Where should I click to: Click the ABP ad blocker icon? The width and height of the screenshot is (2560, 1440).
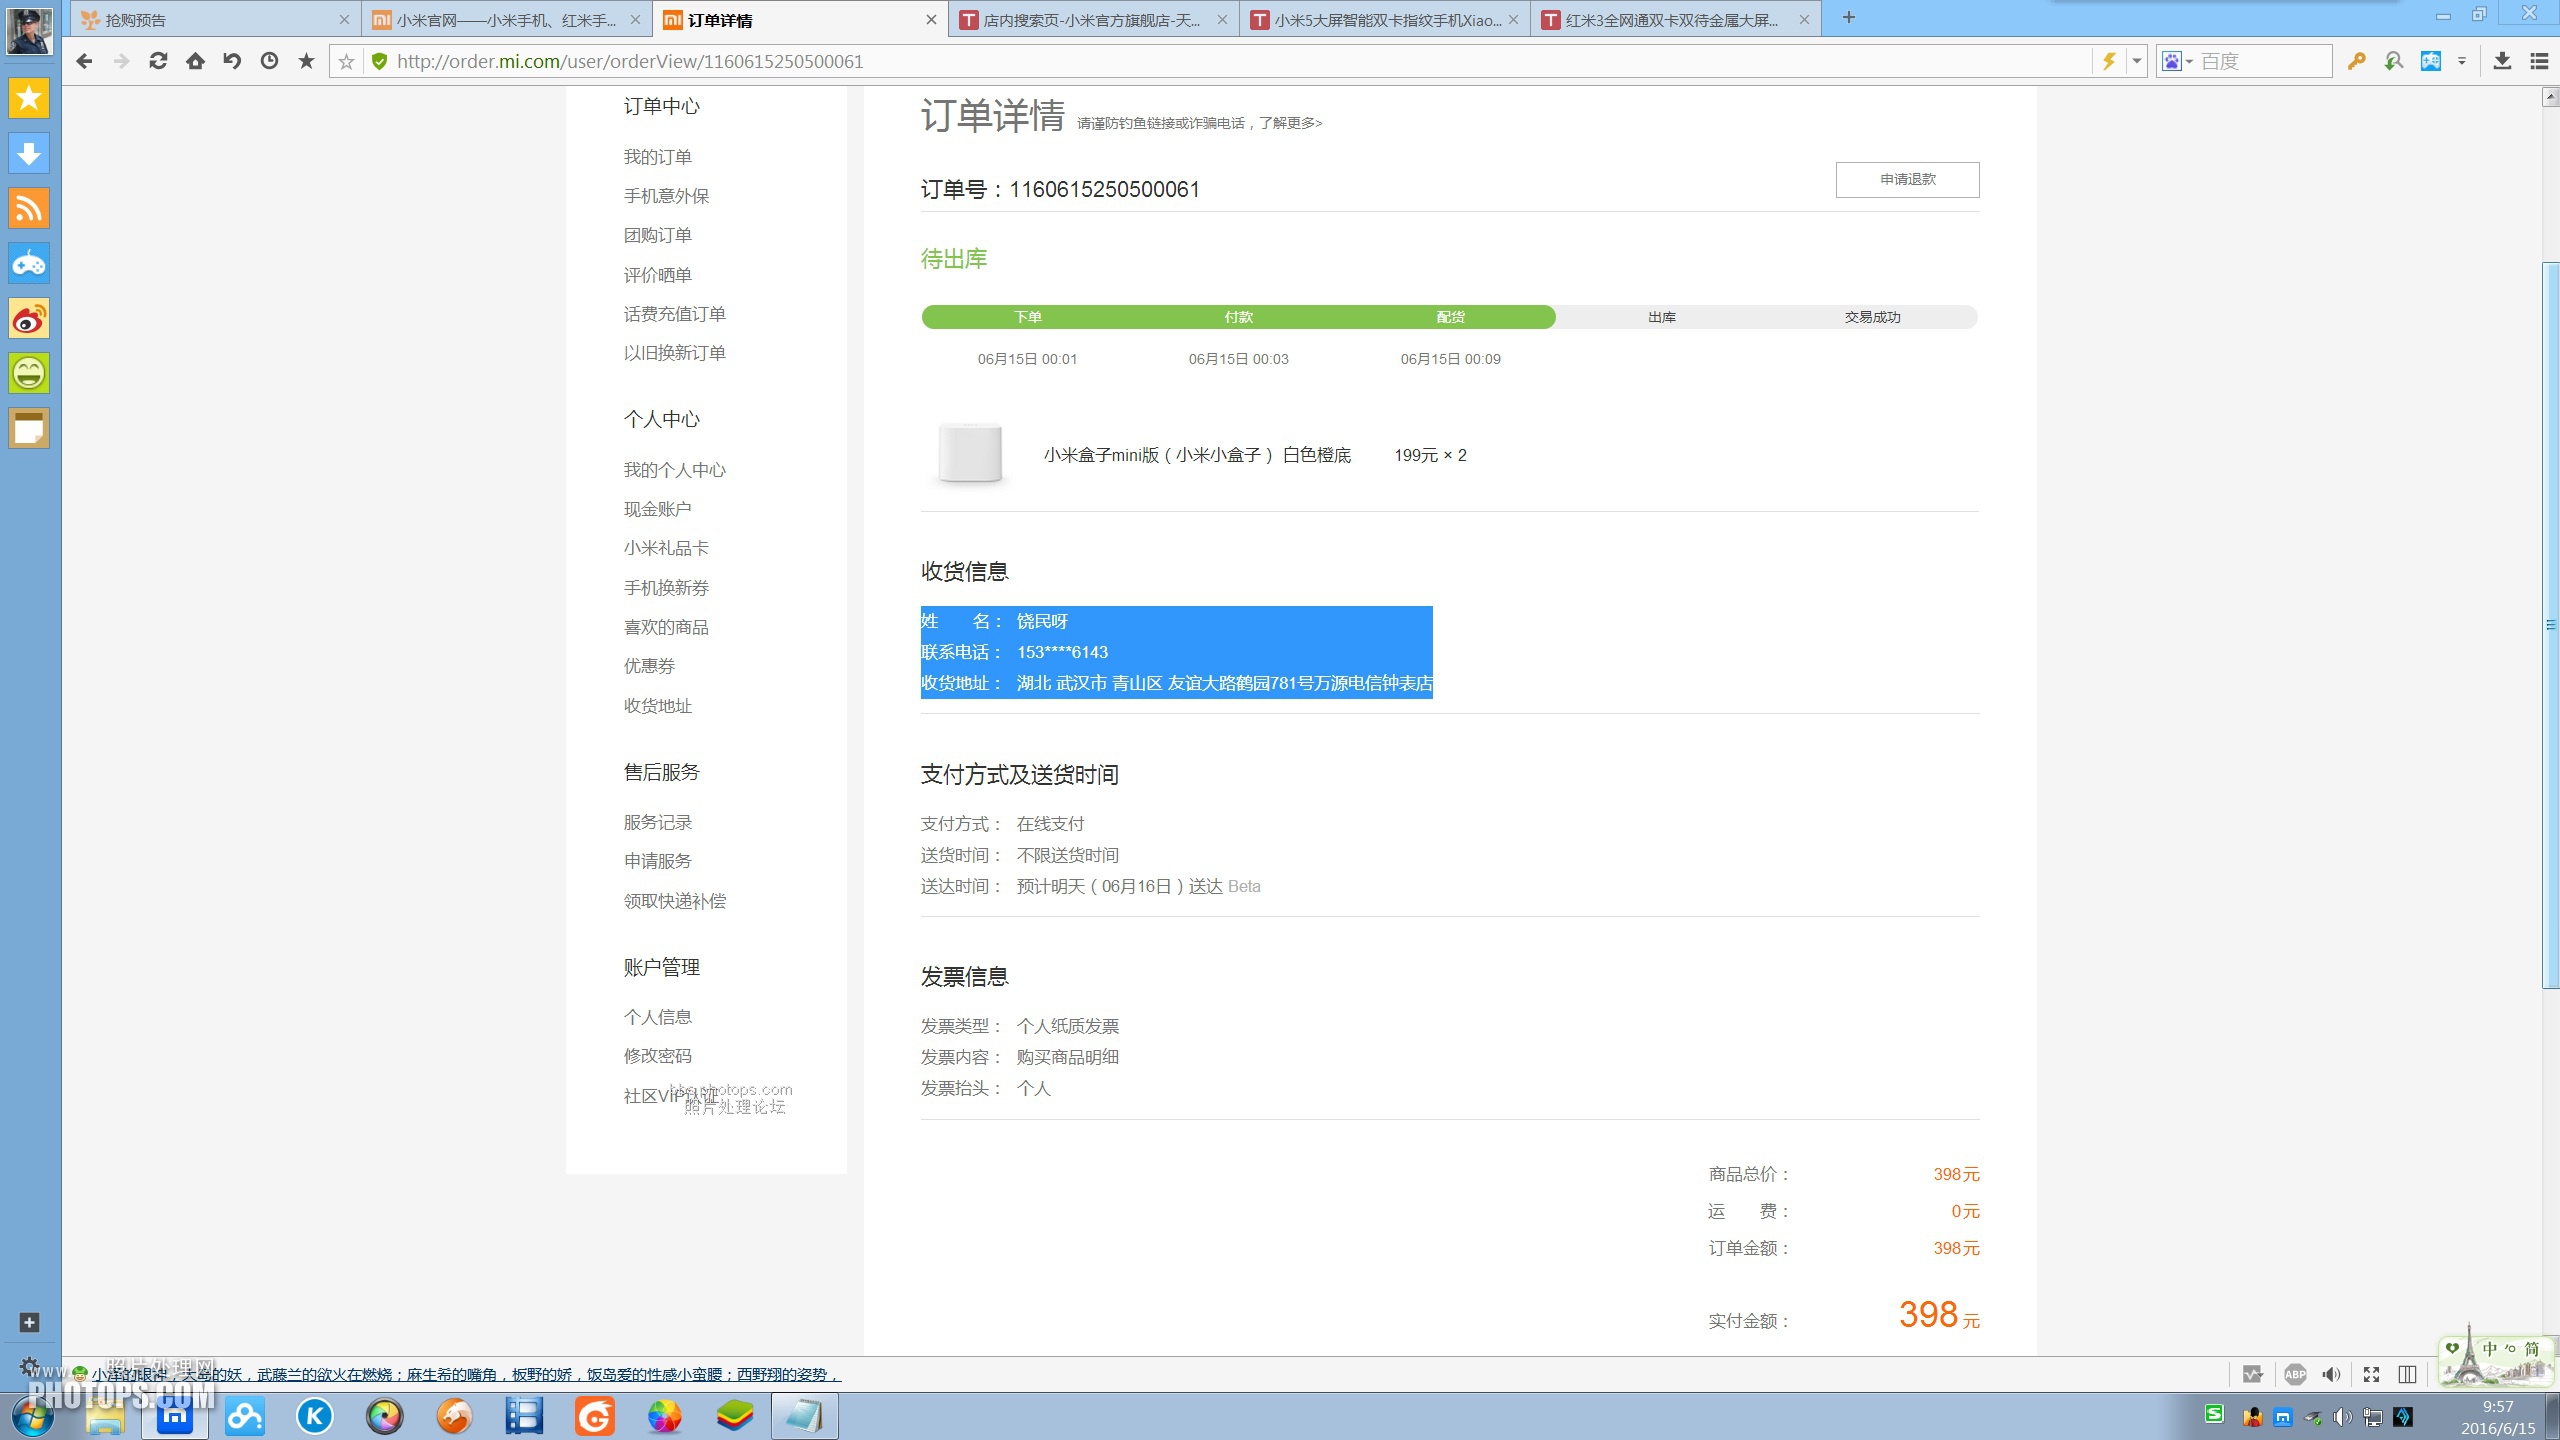coord(2295,1374)
